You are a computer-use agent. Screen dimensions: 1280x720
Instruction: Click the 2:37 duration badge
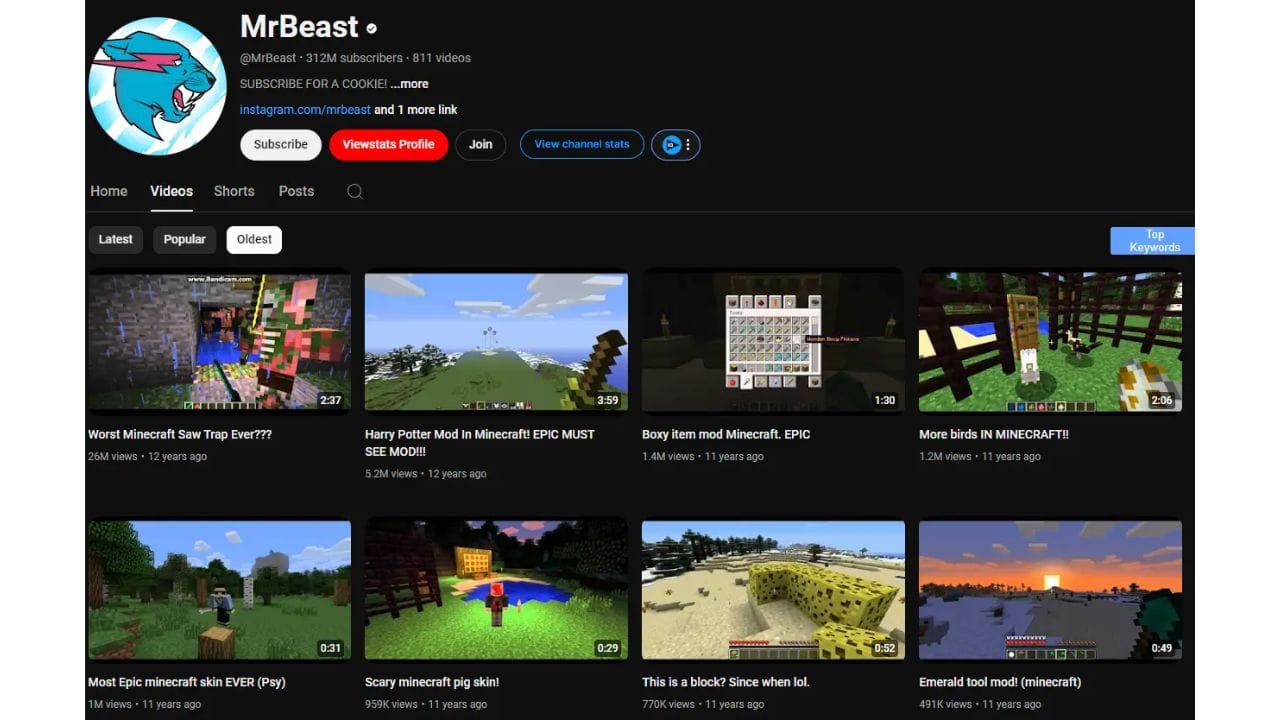pos(331,400)
